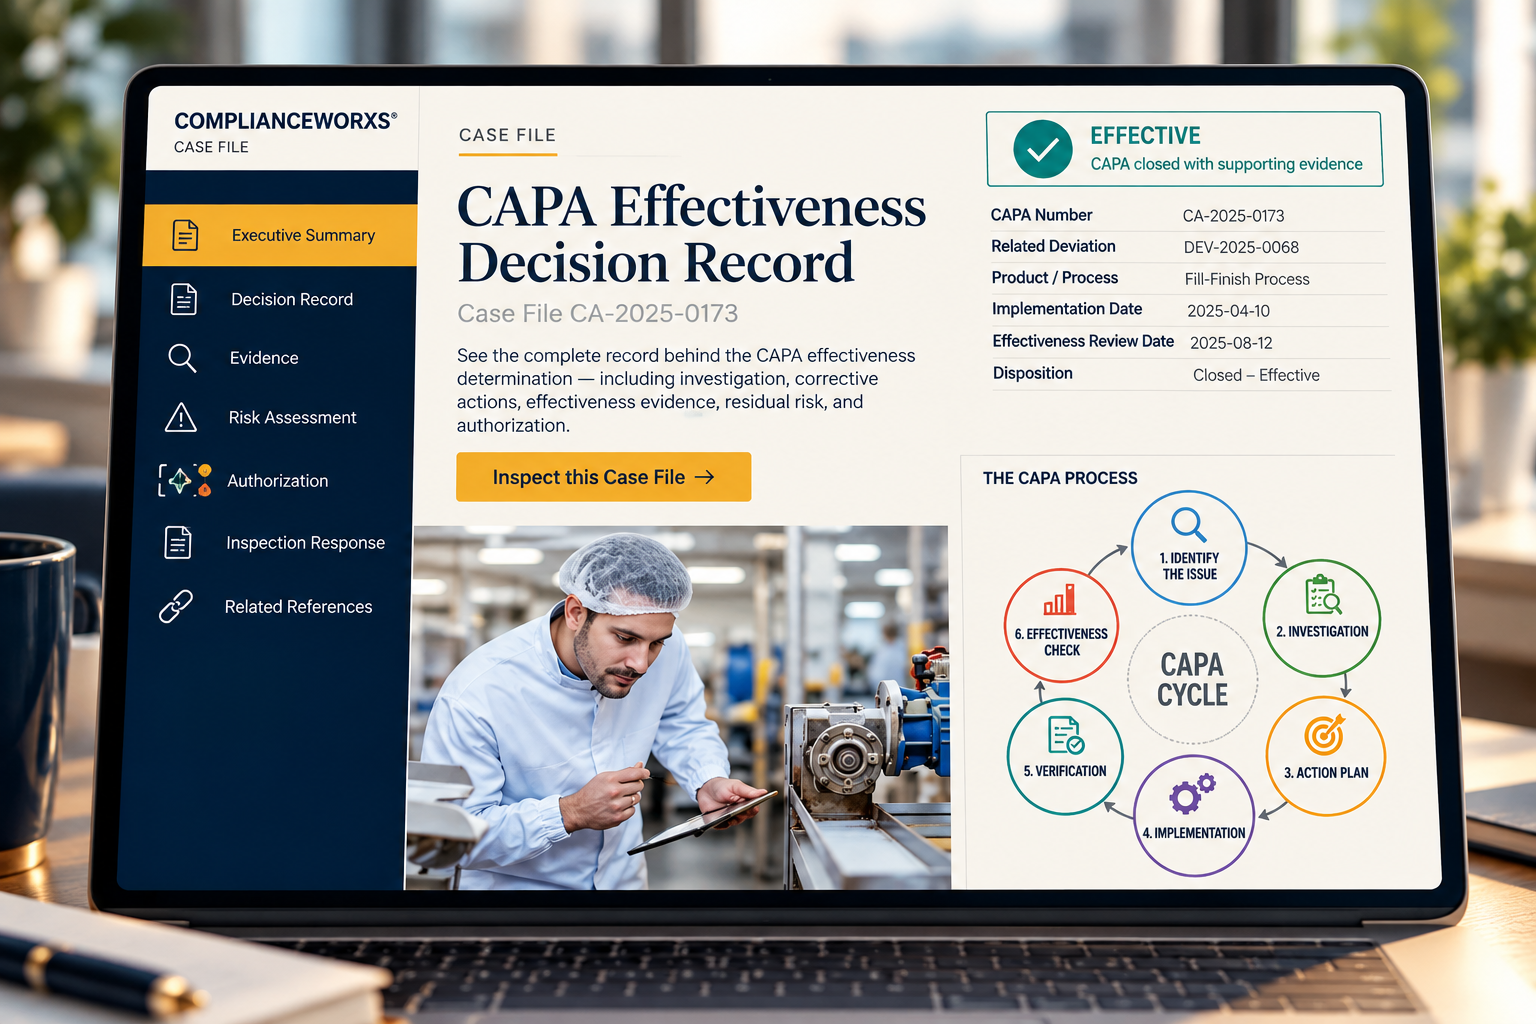Click the Risk Assessment warning triangle icon
This screenshot has height=1024, width=1536.
pyautogui.click(x=181, y=417)
